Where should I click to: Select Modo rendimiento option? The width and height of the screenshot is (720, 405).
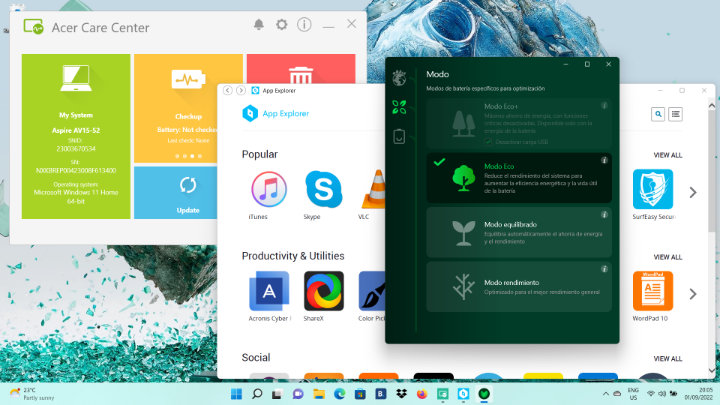519,287
